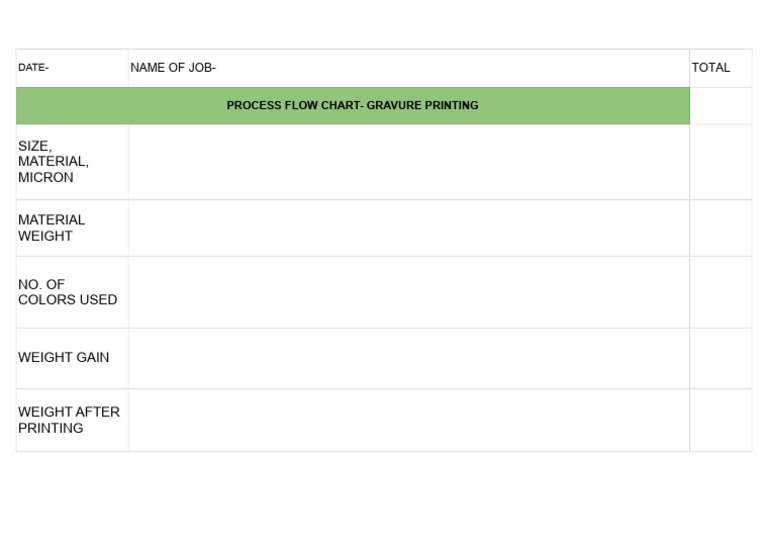
Task: Click the blank entry cell for Weight Gain
Action: tap(408, 358)
